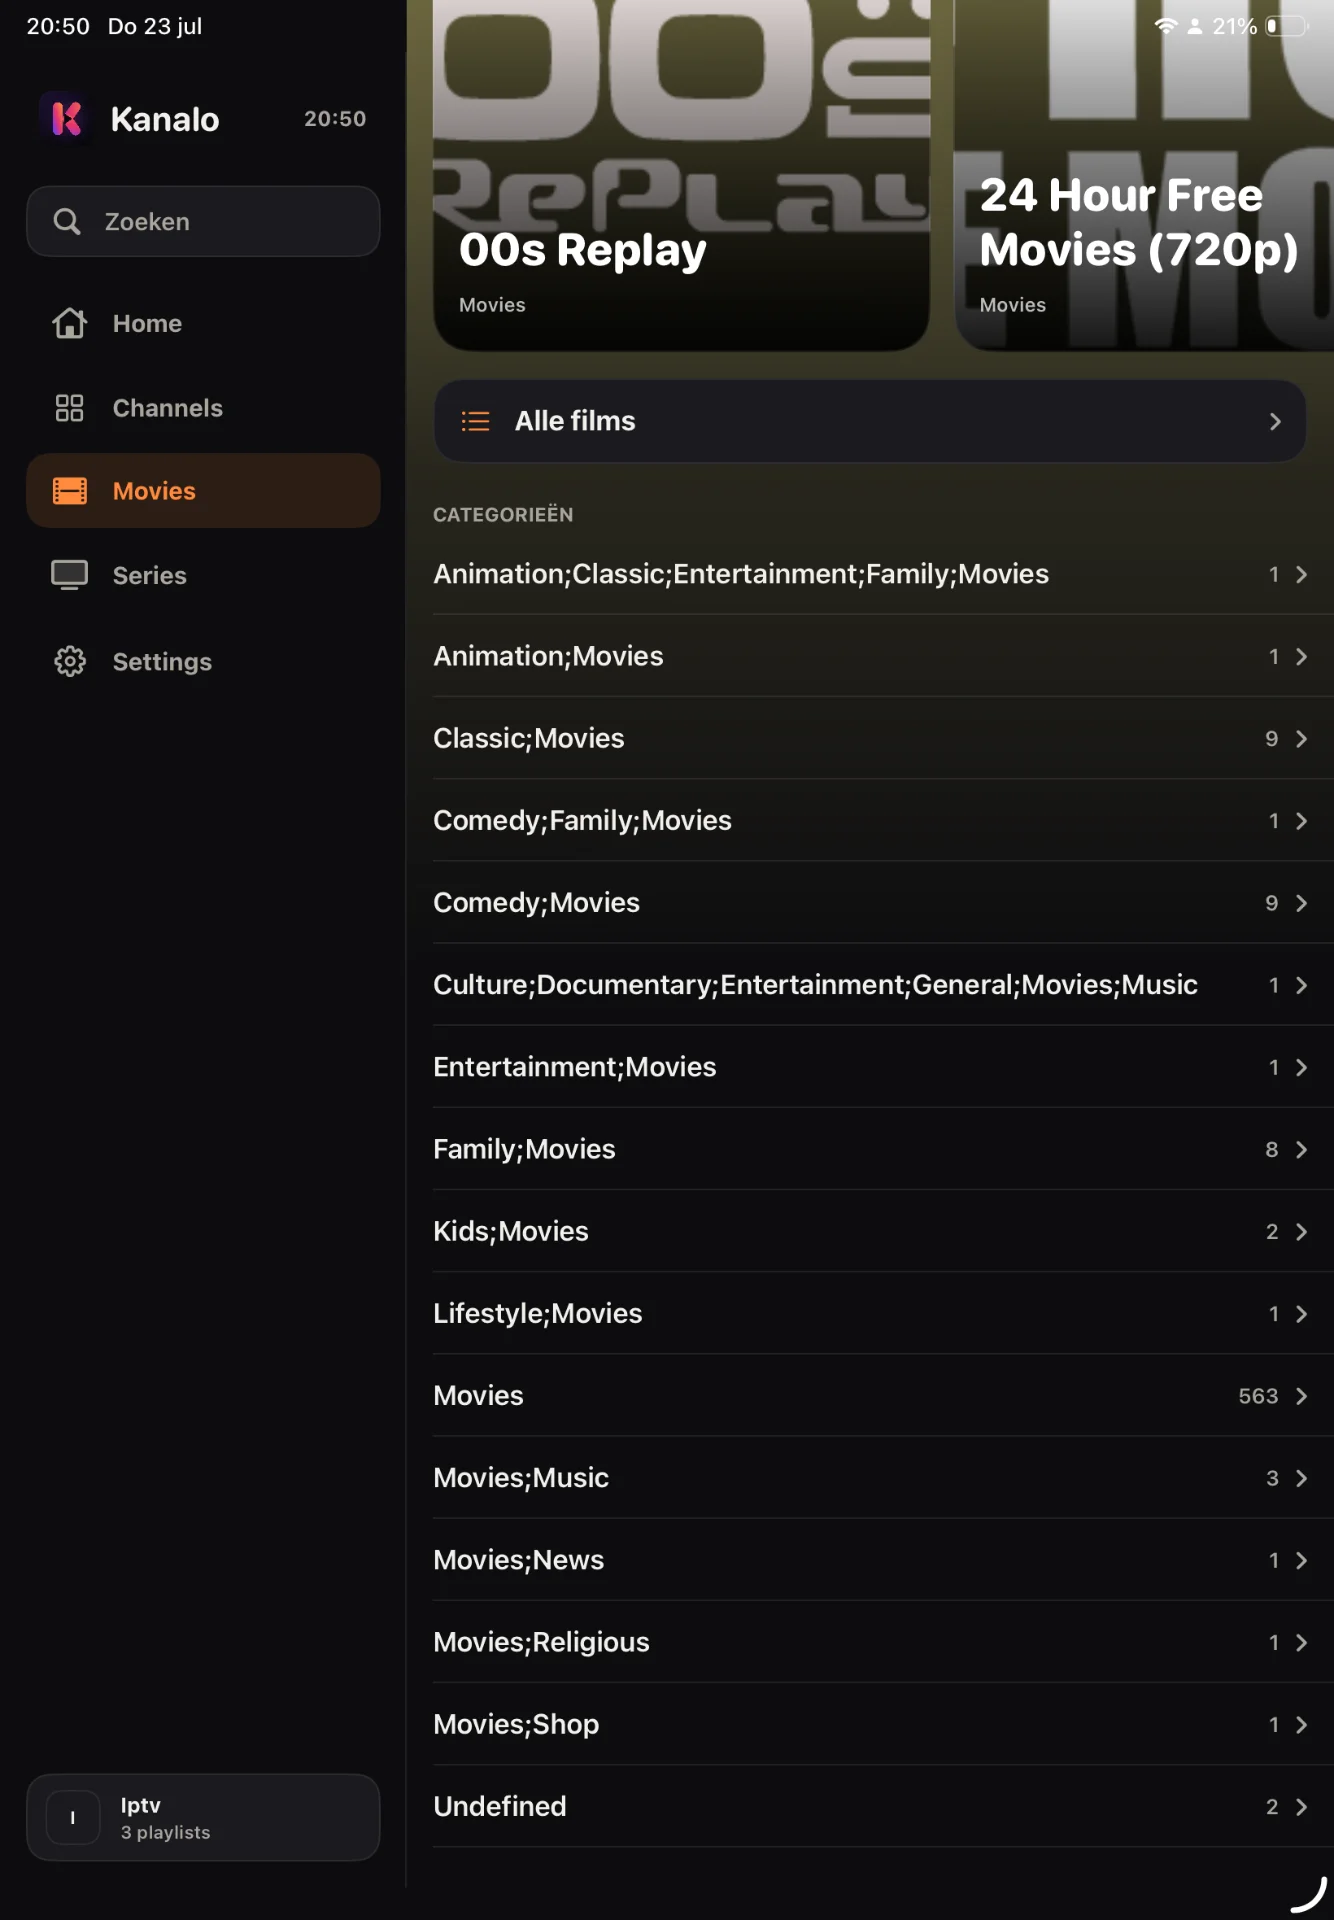This screenshot has height=1920, width=1334.
Task: Expand Alle films with its chevron
Action: [1275, 421]
